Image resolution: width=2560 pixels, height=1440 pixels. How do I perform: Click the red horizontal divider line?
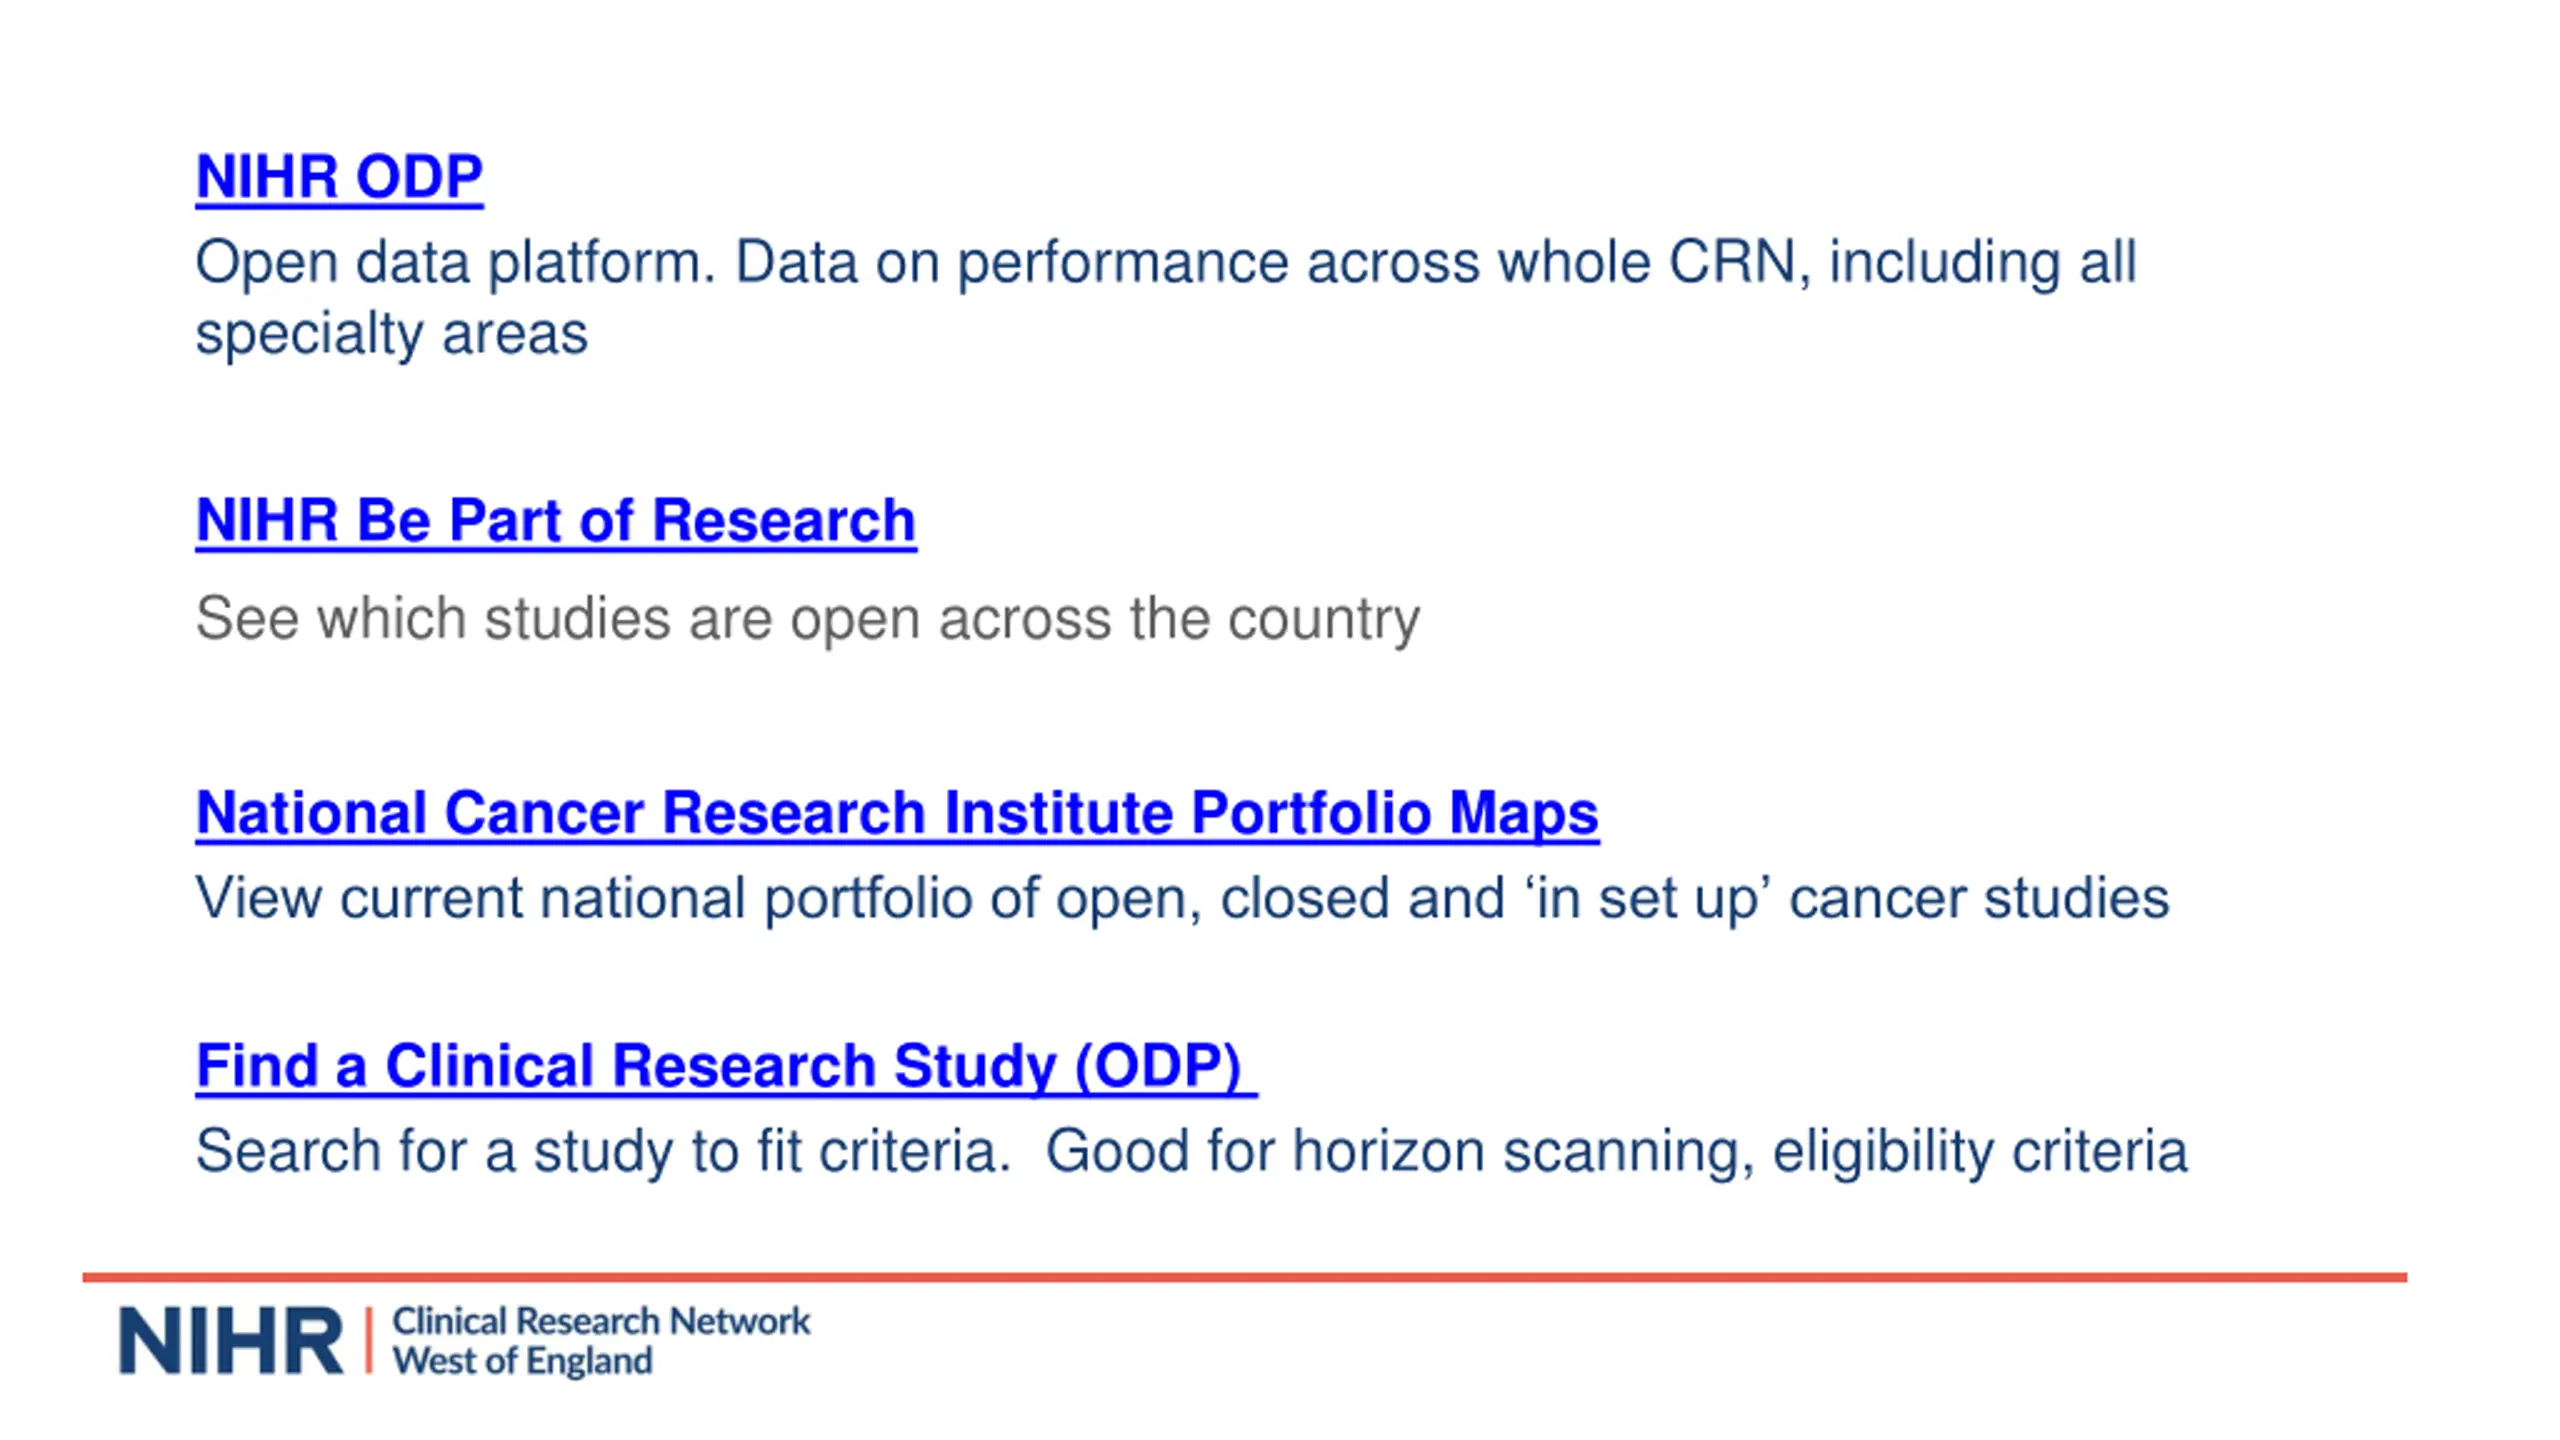click(x=1245, y=1277)
